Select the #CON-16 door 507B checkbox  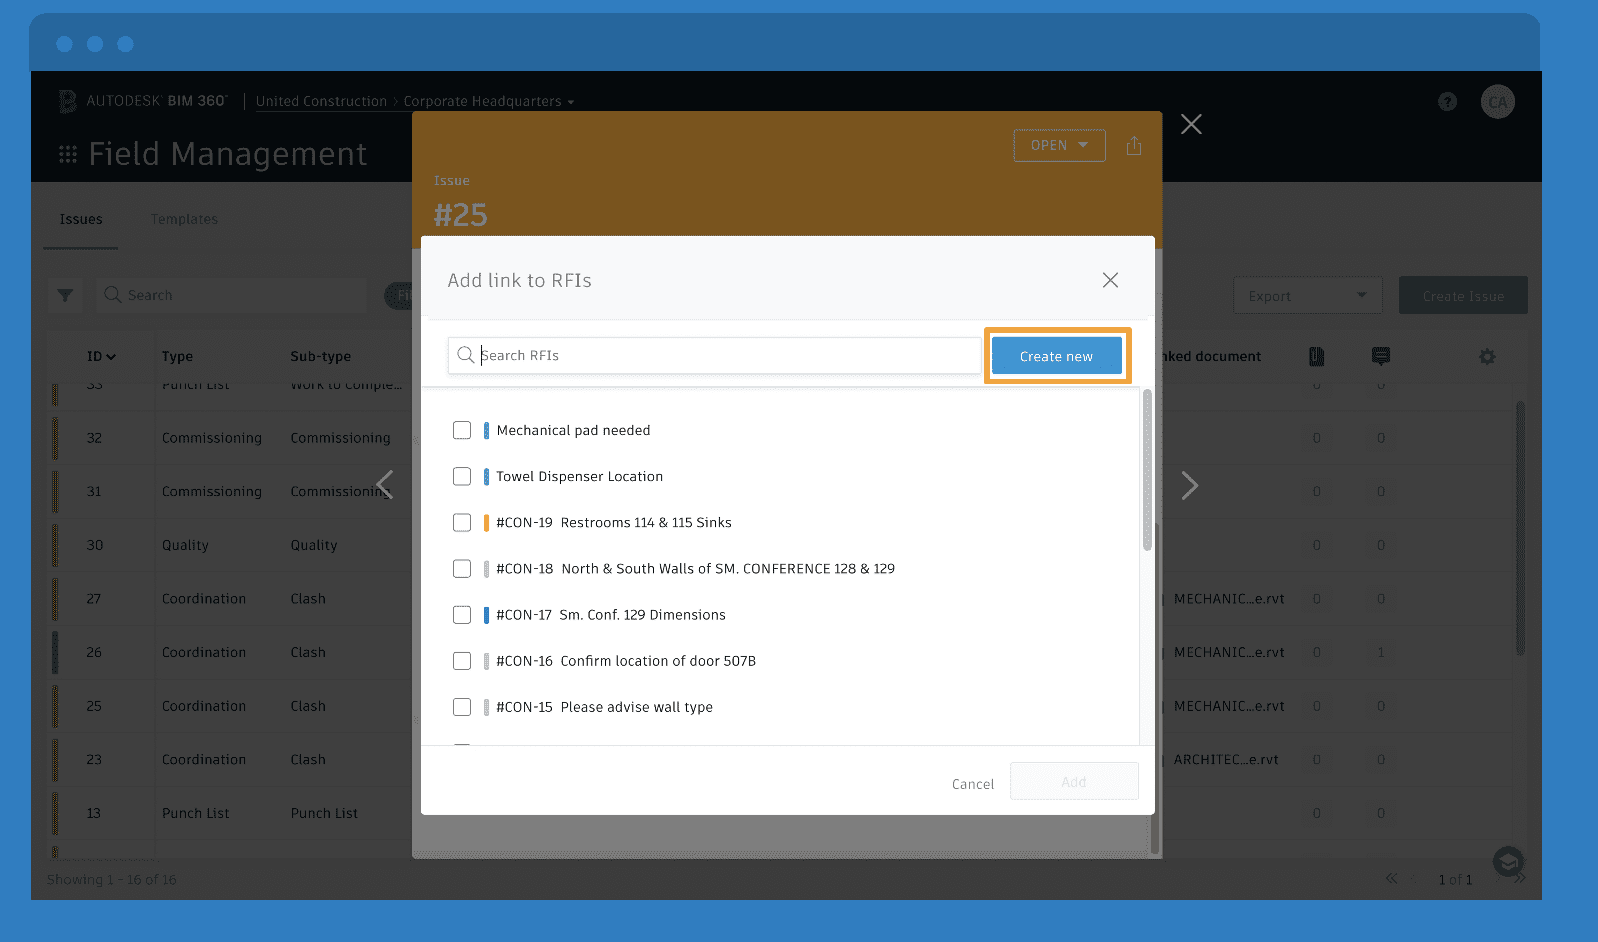(x=462, y=660)
